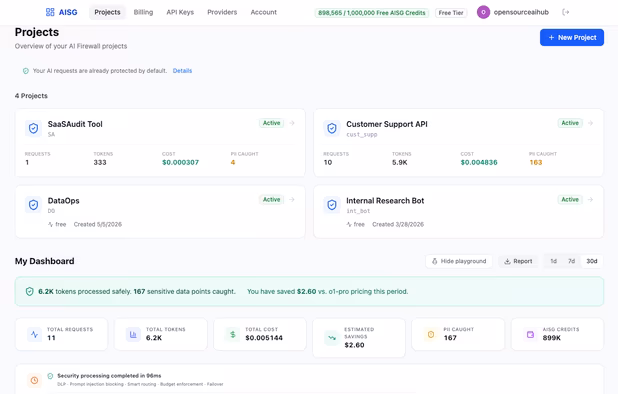This screenshot has width=618, height=394.
Task: Hide the playground
Action: (459, 261)
